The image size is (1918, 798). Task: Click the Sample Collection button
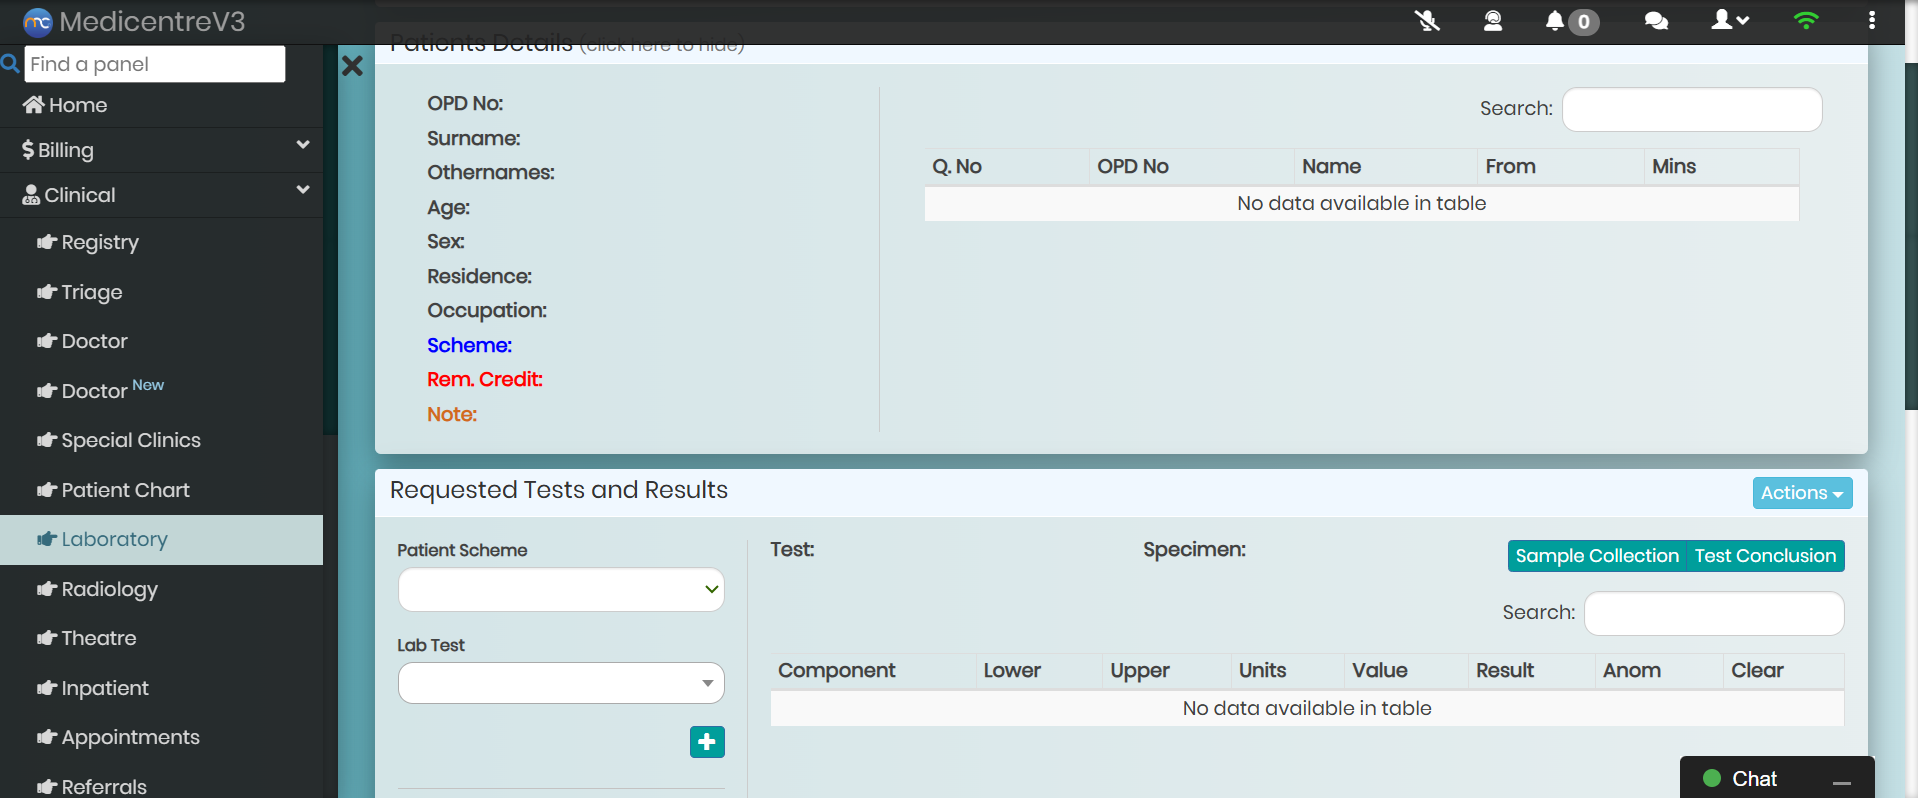pyautogui.click(x=1596, y=556)
